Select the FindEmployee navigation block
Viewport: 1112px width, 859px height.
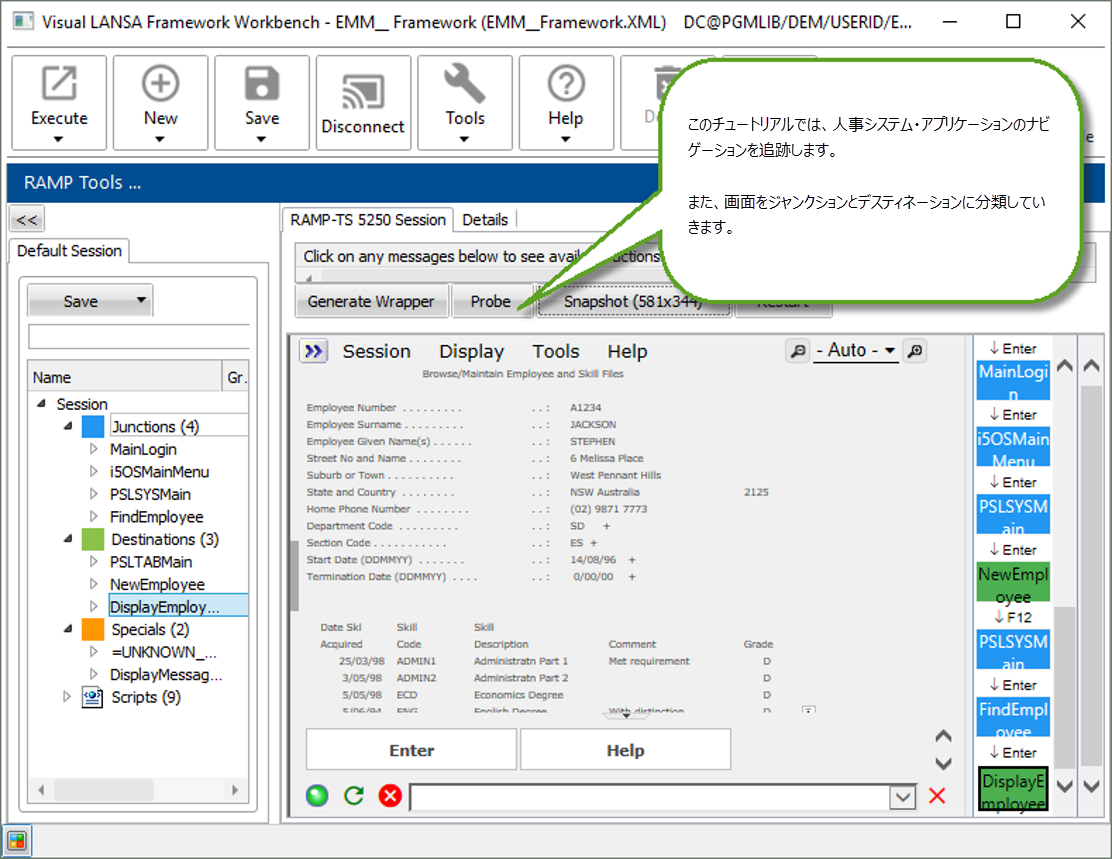pyautogui.click(x=1013, y=717)
